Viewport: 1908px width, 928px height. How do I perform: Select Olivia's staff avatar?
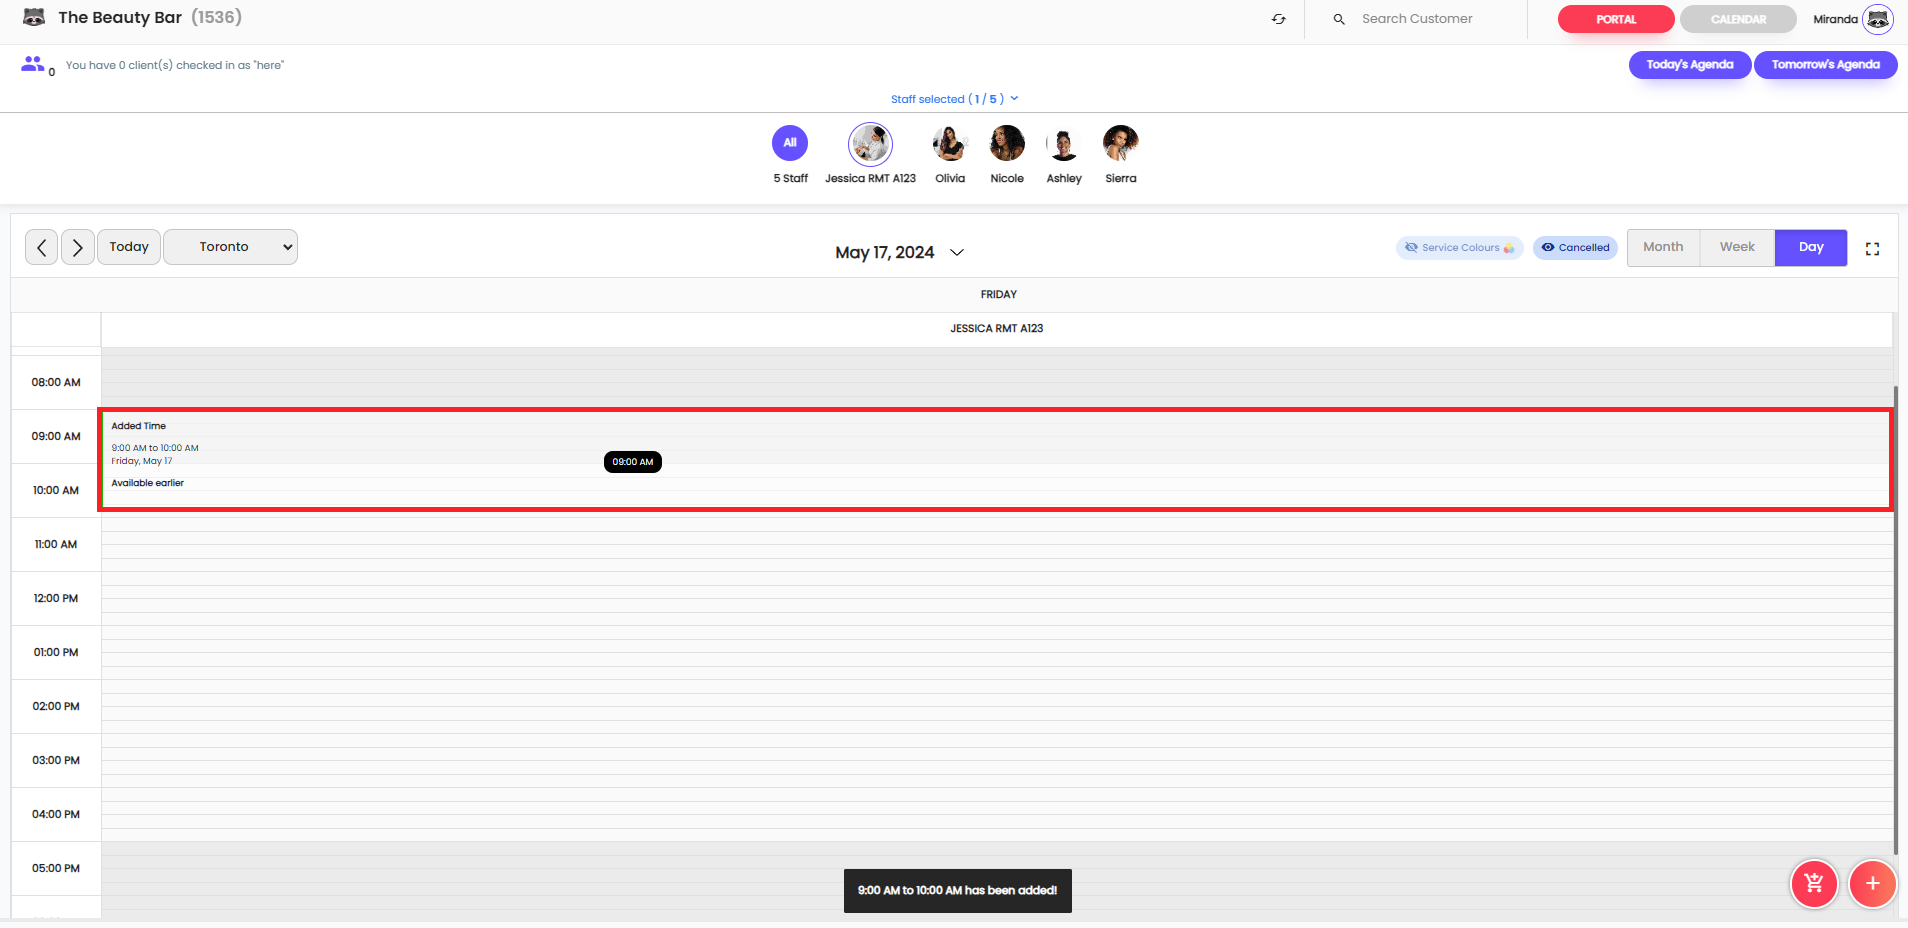coord(949,144)
